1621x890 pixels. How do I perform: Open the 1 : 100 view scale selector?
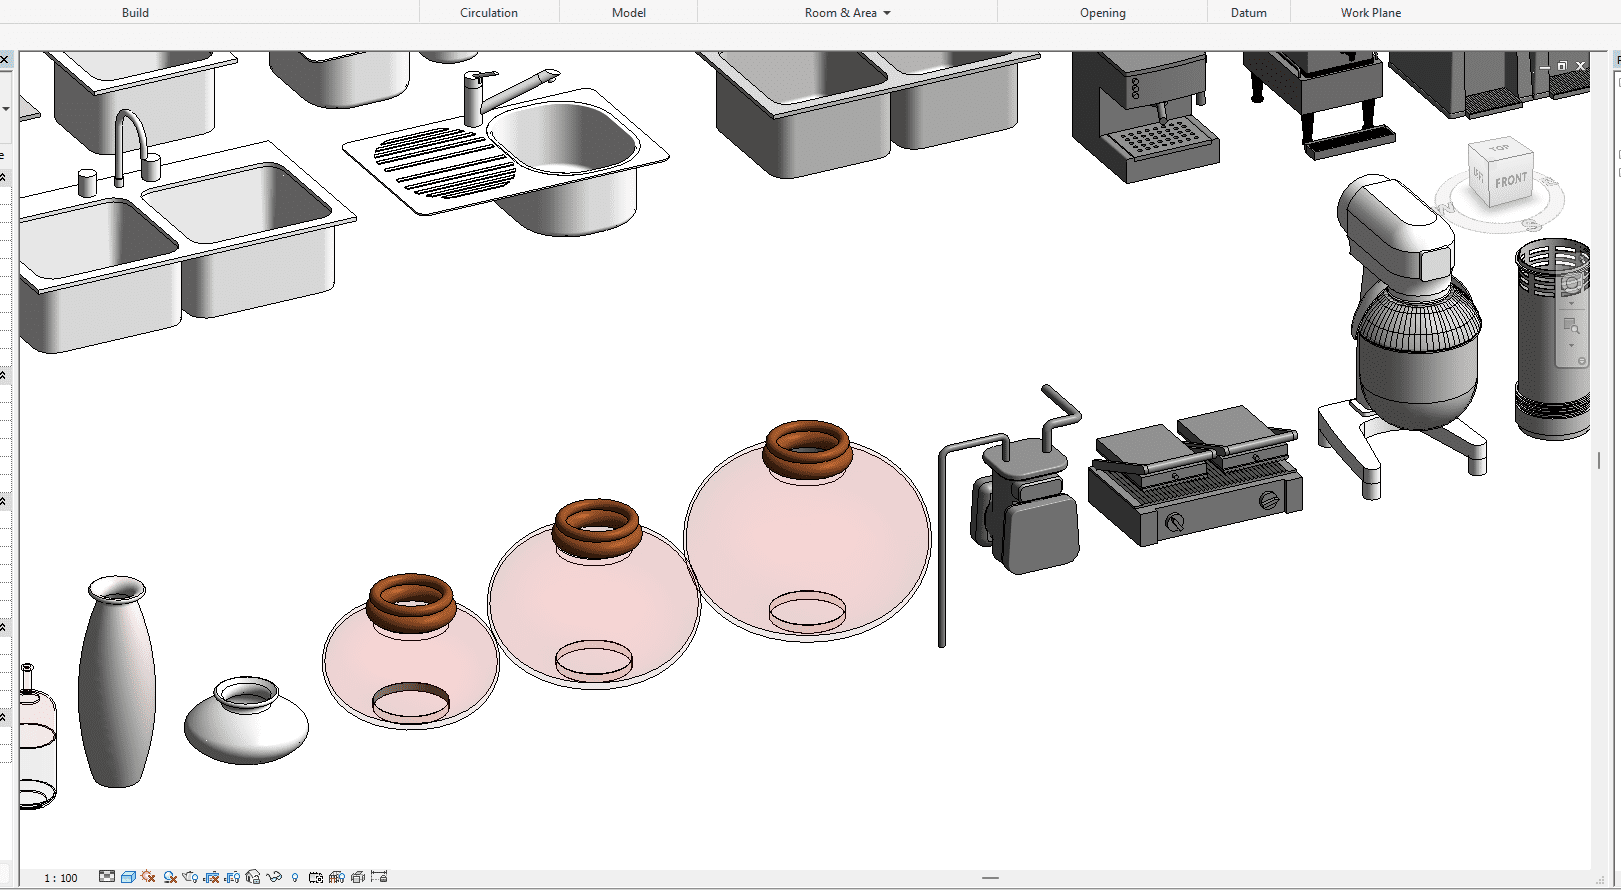coord(61,878)
